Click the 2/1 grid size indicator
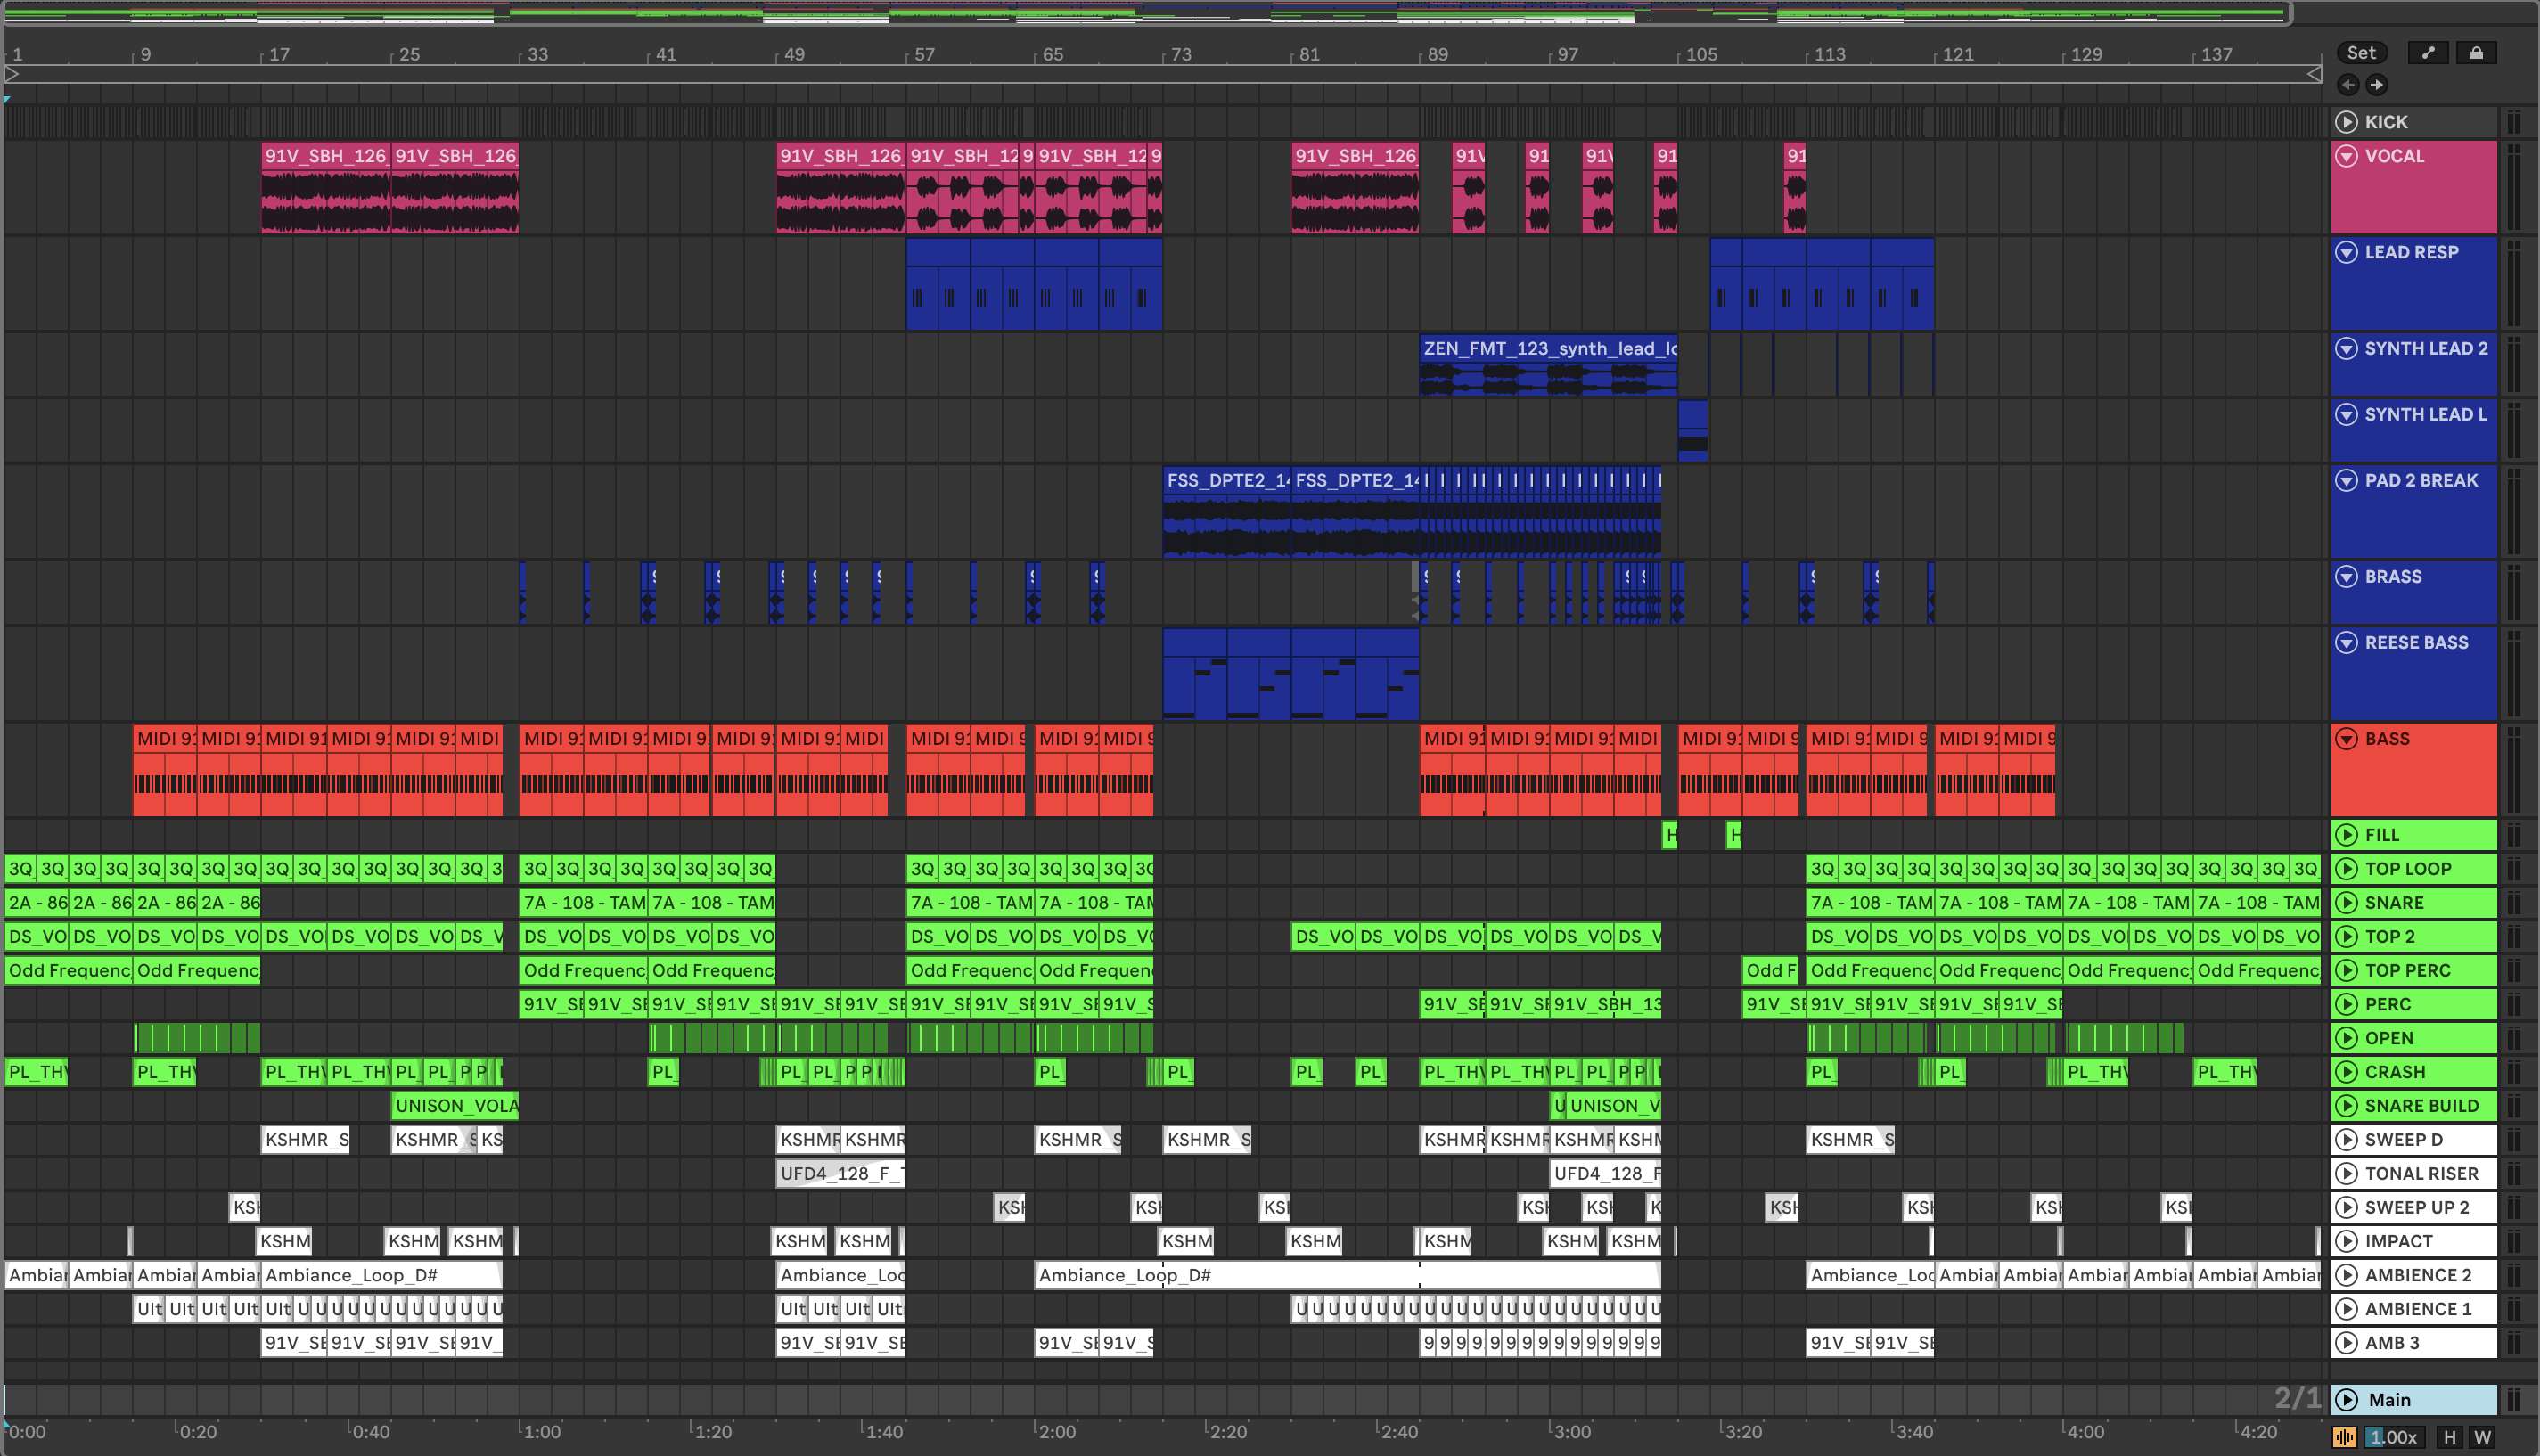This screenshot has height=1456, width=2540. coord(2297,1398)
